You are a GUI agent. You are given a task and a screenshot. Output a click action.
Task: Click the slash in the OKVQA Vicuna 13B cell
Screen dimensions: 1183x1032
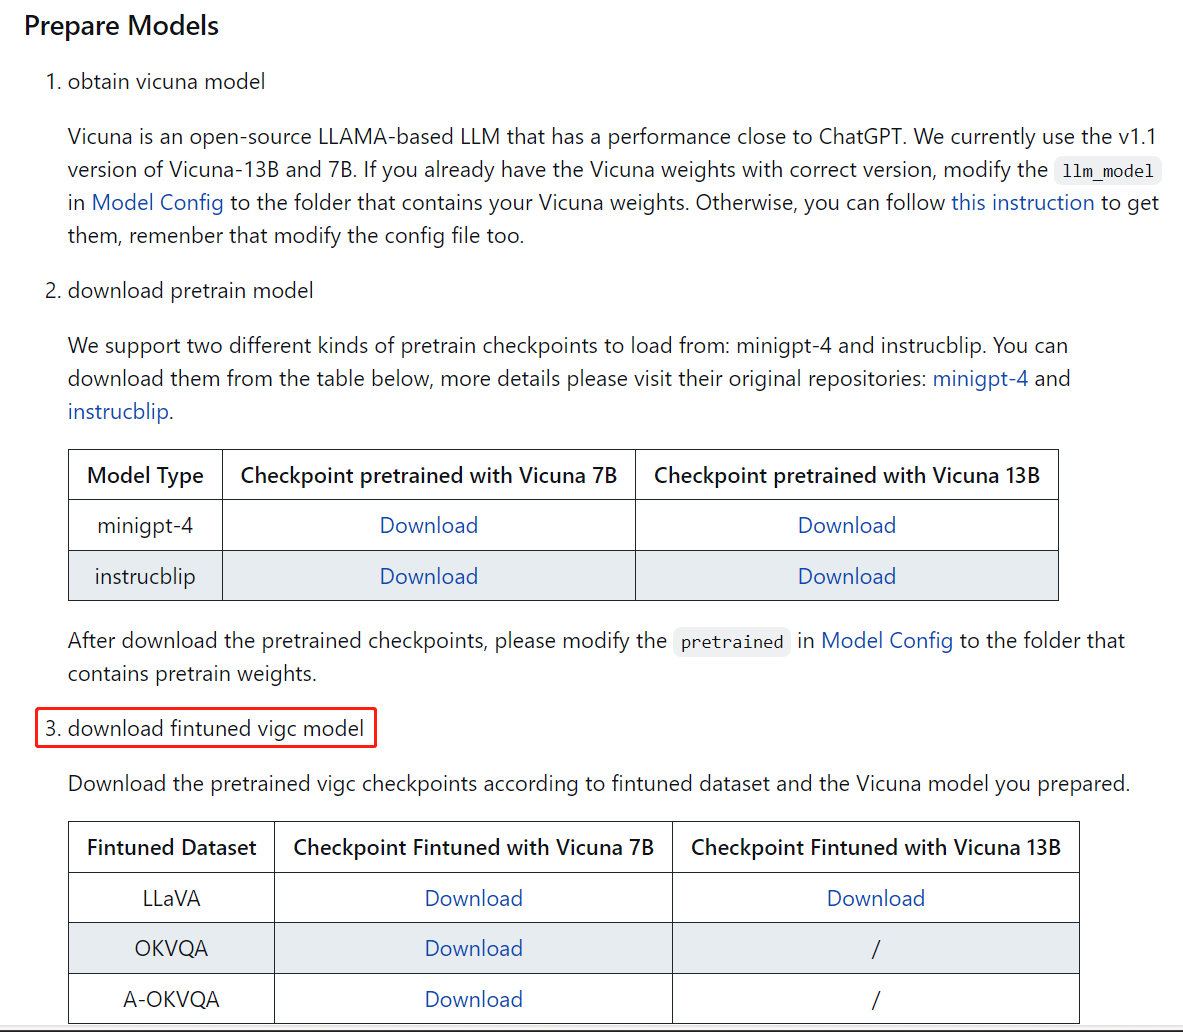click(x=875, y=948)
